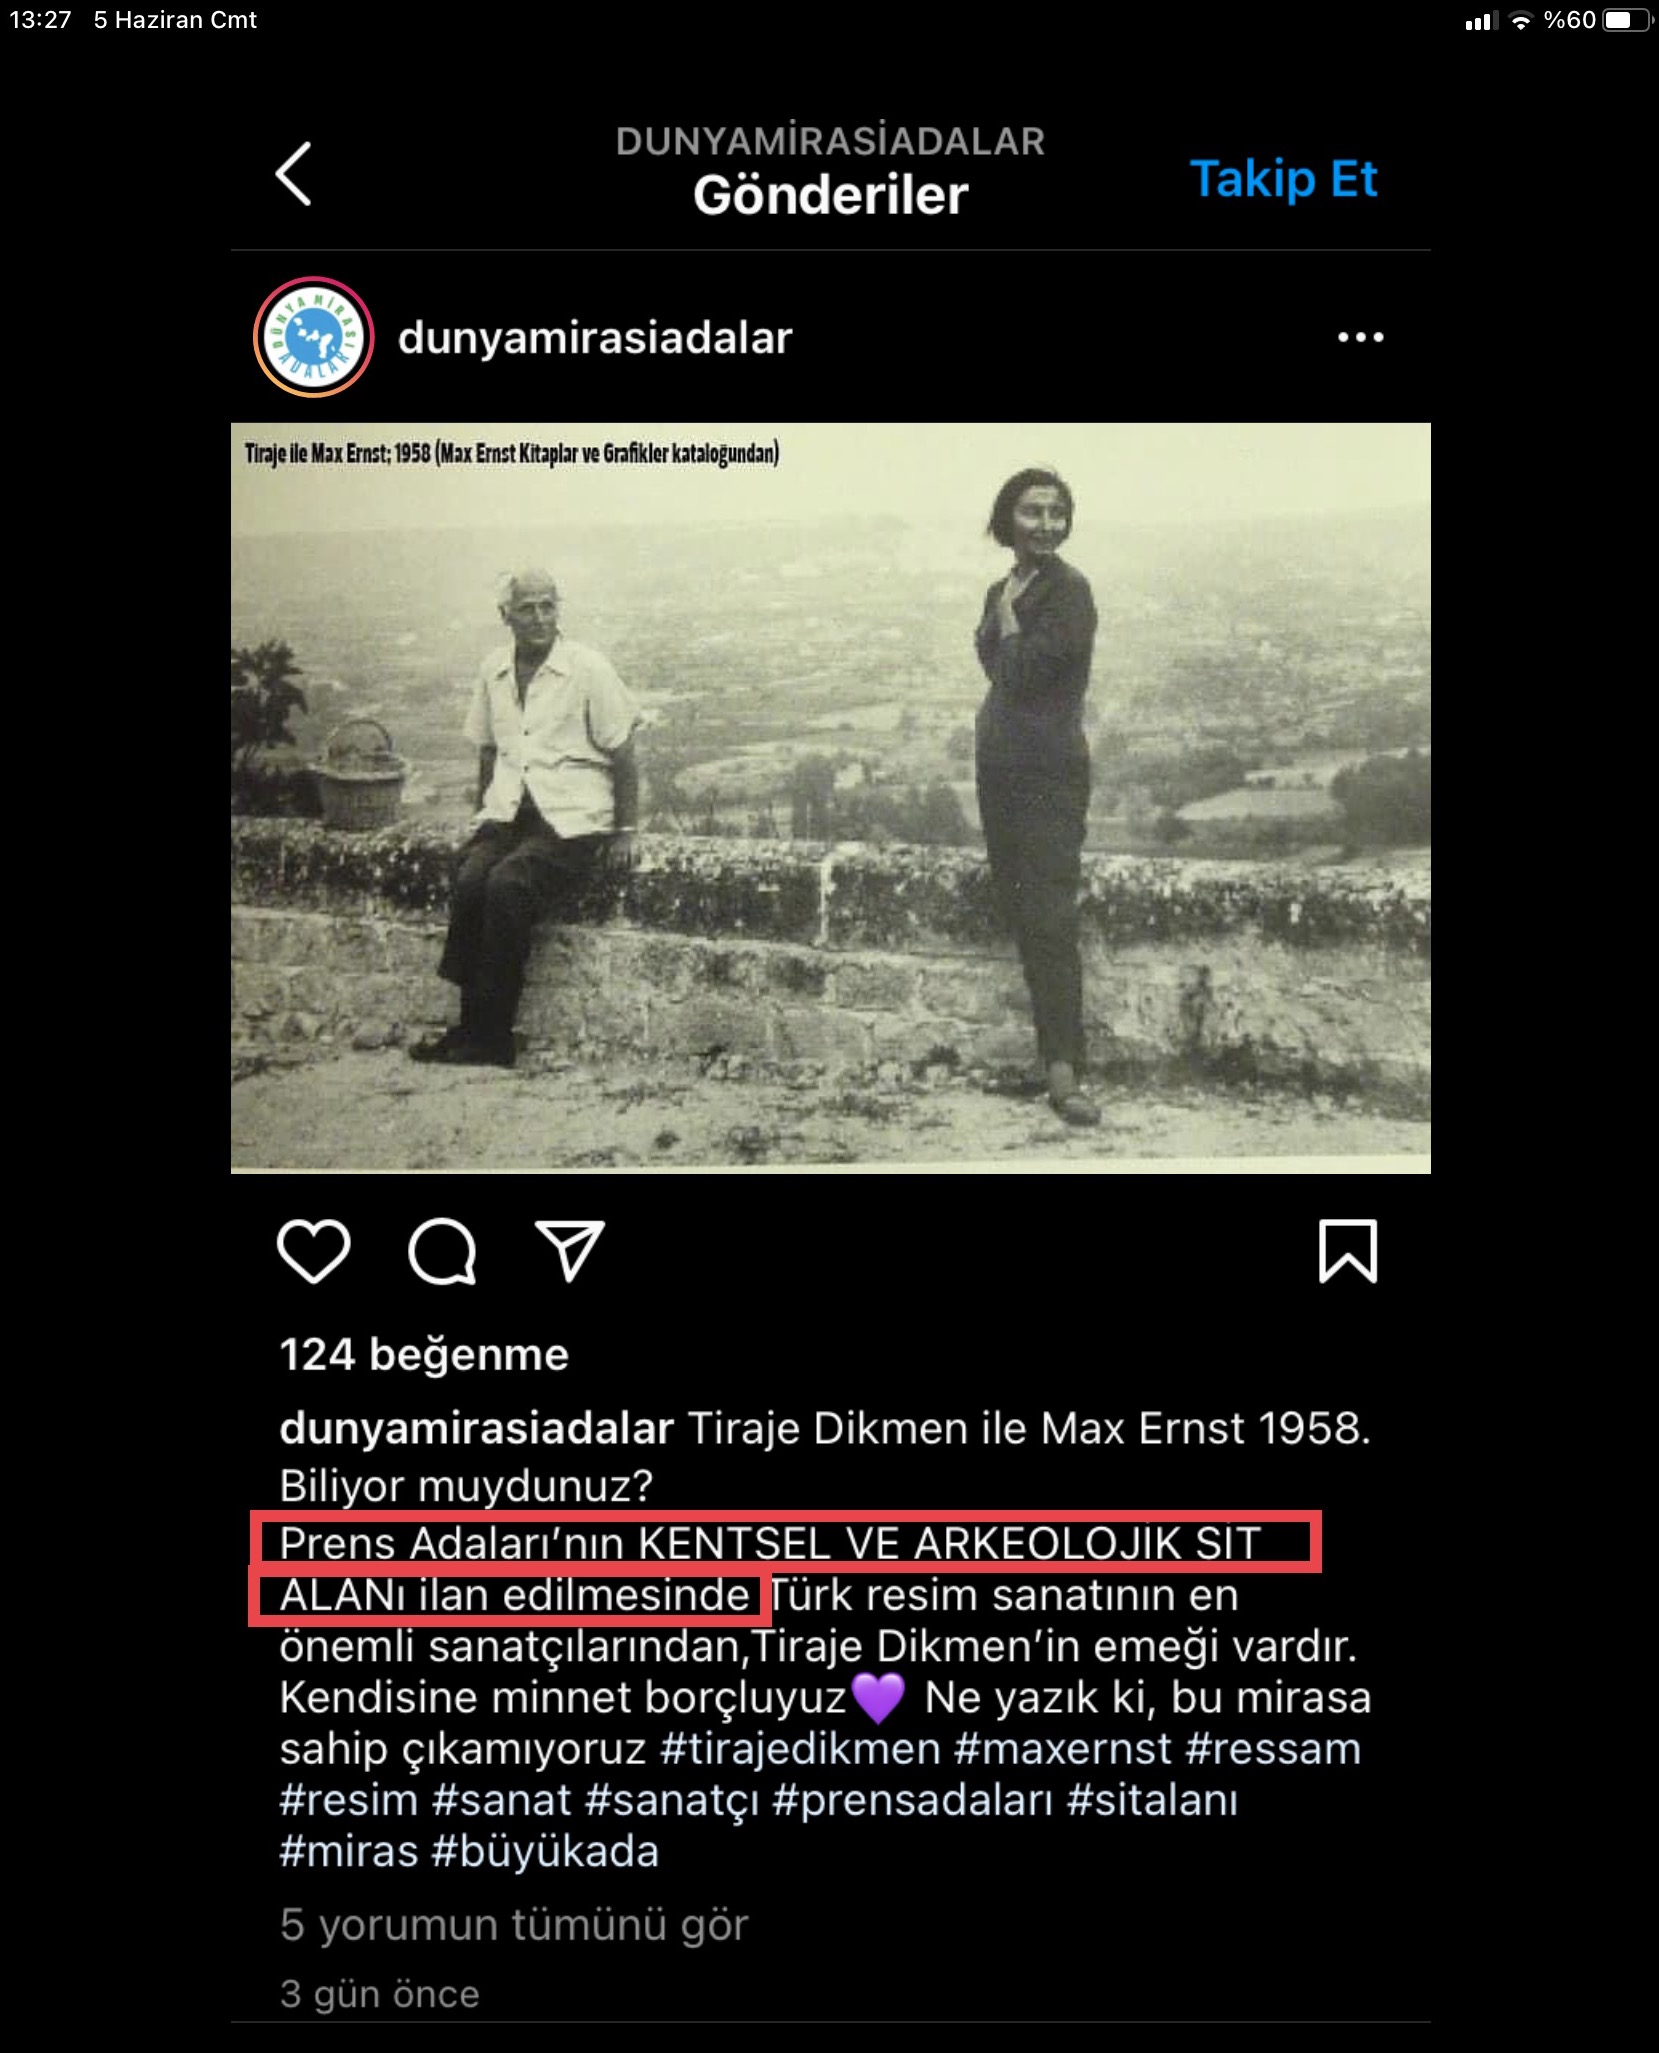The height and width of the screenshot is (2053, 1659).
Task: Open three-dot more options menu
Action: [x=1361, y=337]
